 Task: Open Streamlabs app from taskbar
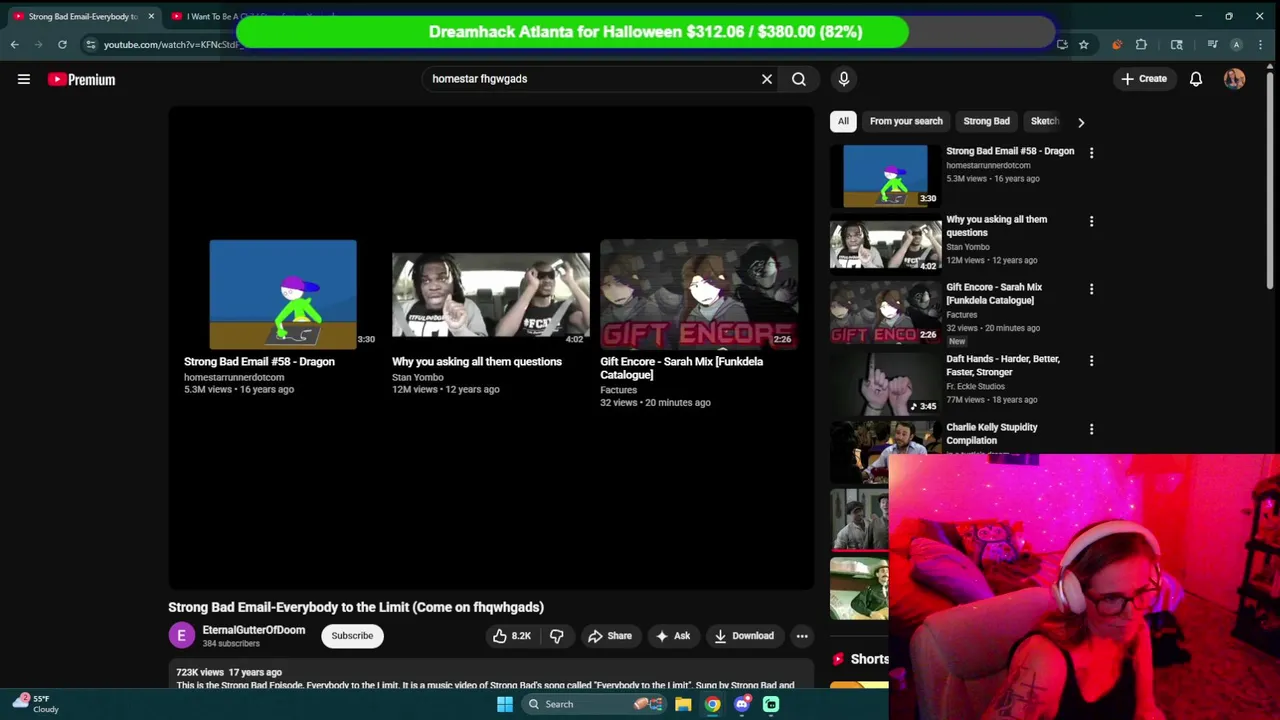tap(771, 704)
